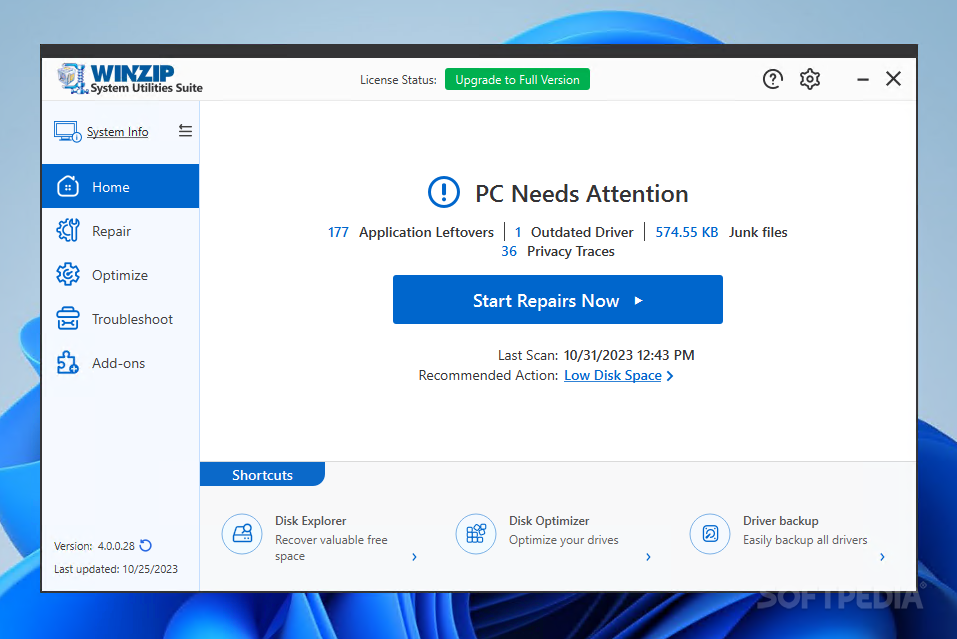Viewport: 957px width, 639px height.
Task: Click the 1 Outdated Driver count
Action: [518, 233]
